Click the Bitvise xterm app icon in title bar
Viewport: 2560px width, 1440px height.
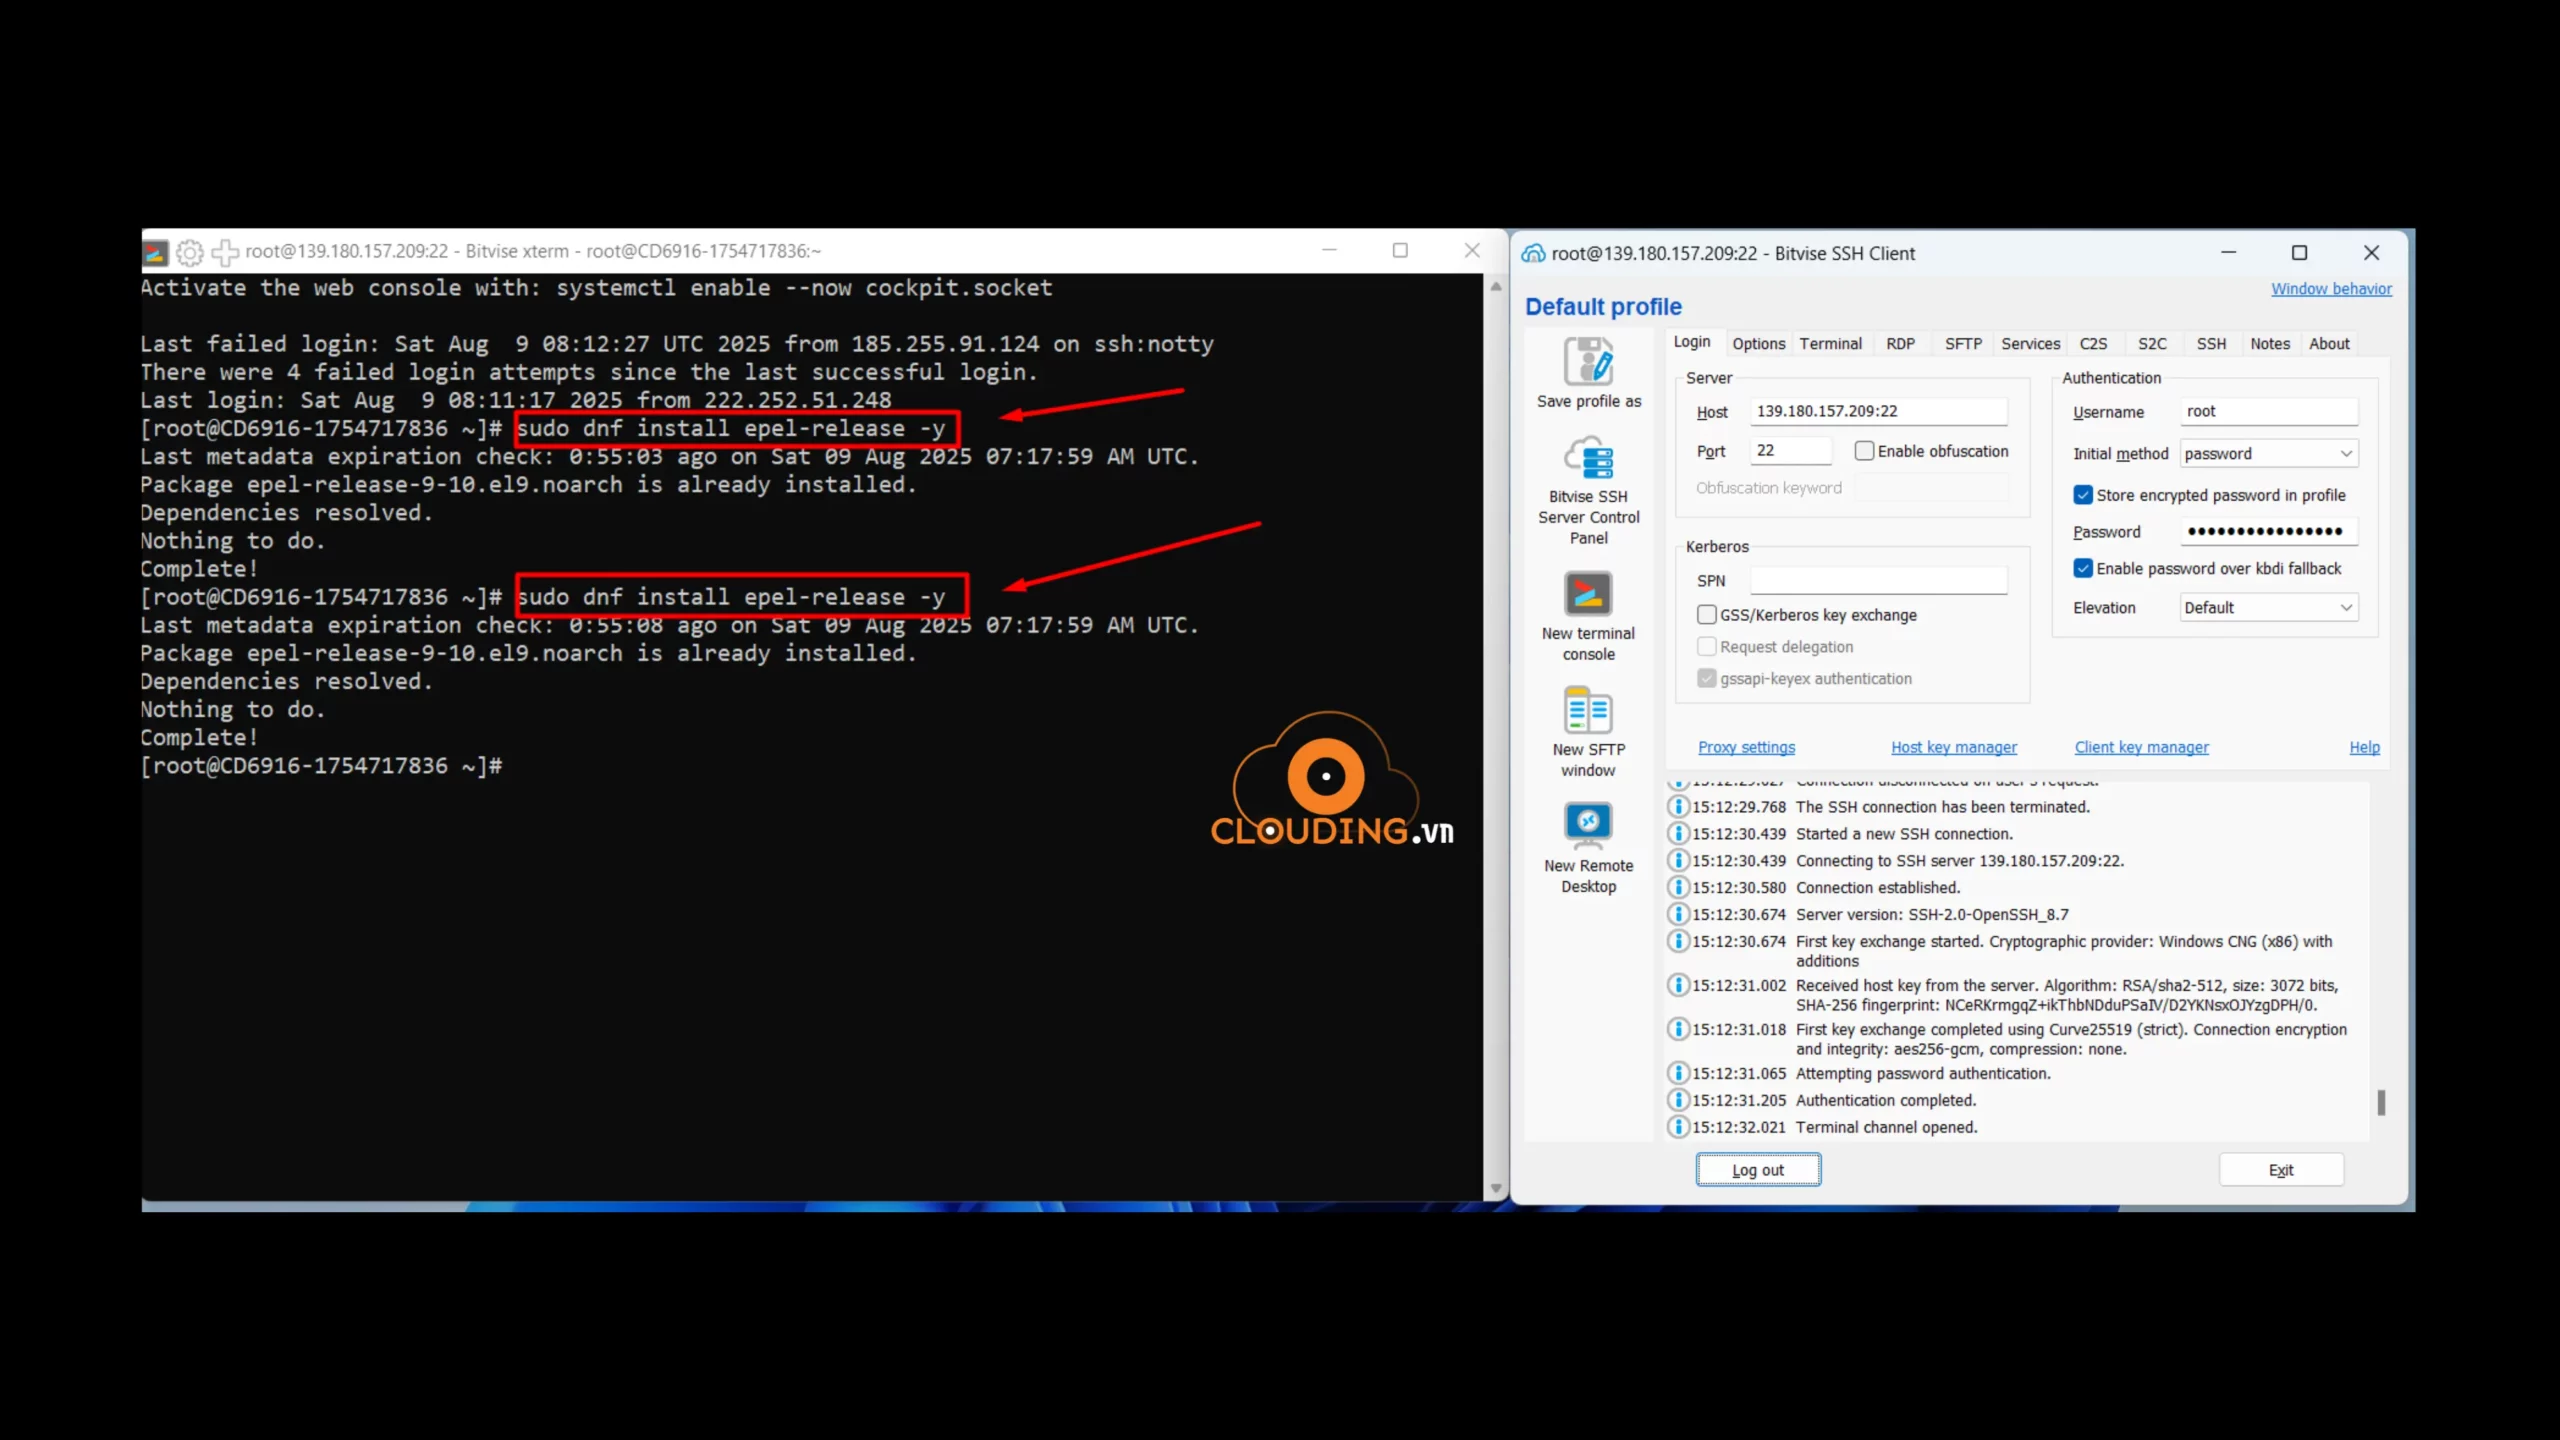click(155, 253)
